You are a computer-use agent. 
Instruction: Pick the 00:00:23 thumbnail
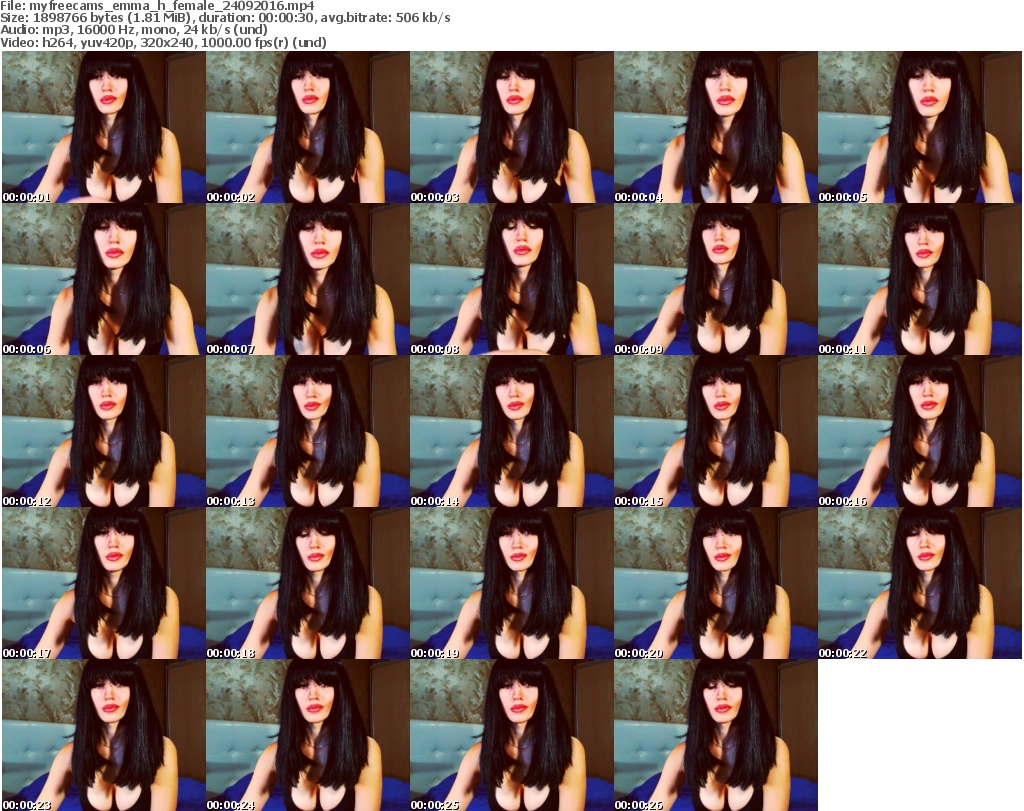tap(104, 735)
